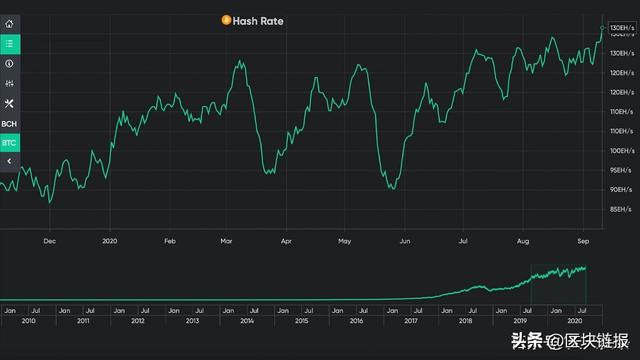
Task: Click 2013 in the navigator timeline
Action: [x=192, y=321]
